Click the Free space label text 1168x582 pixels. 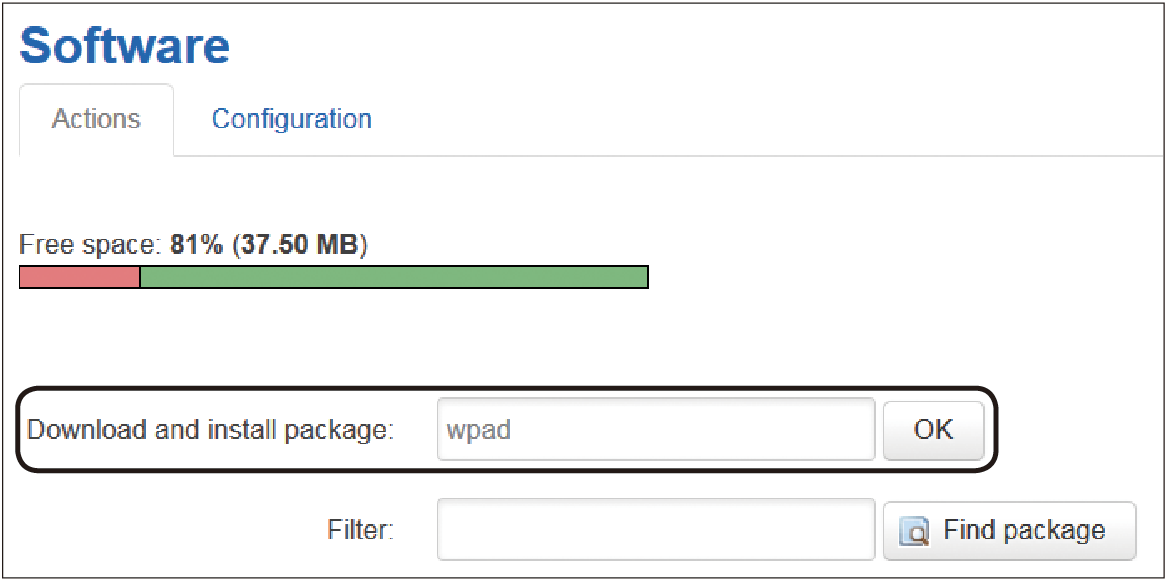(x=92, y=245)
